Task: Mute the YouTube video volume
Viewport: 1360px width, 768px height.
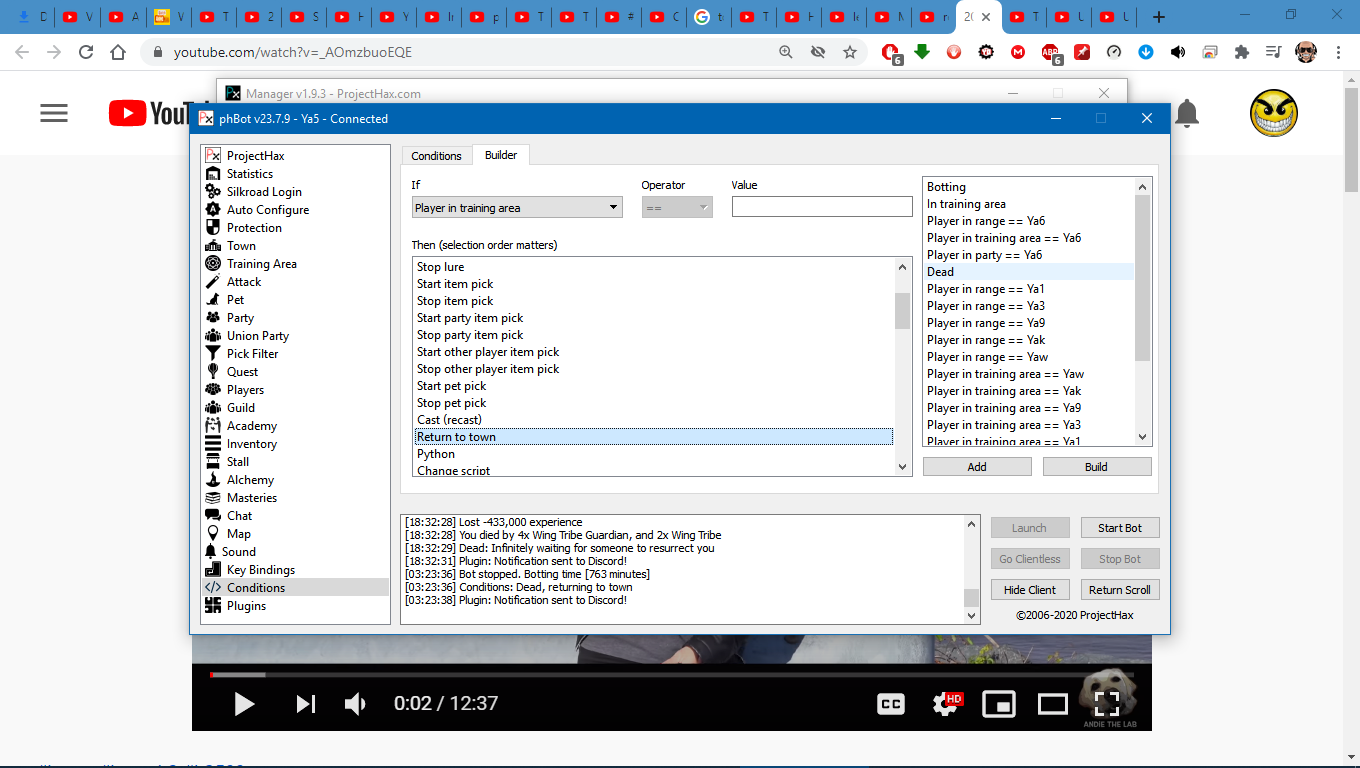Action: point(355,704)
